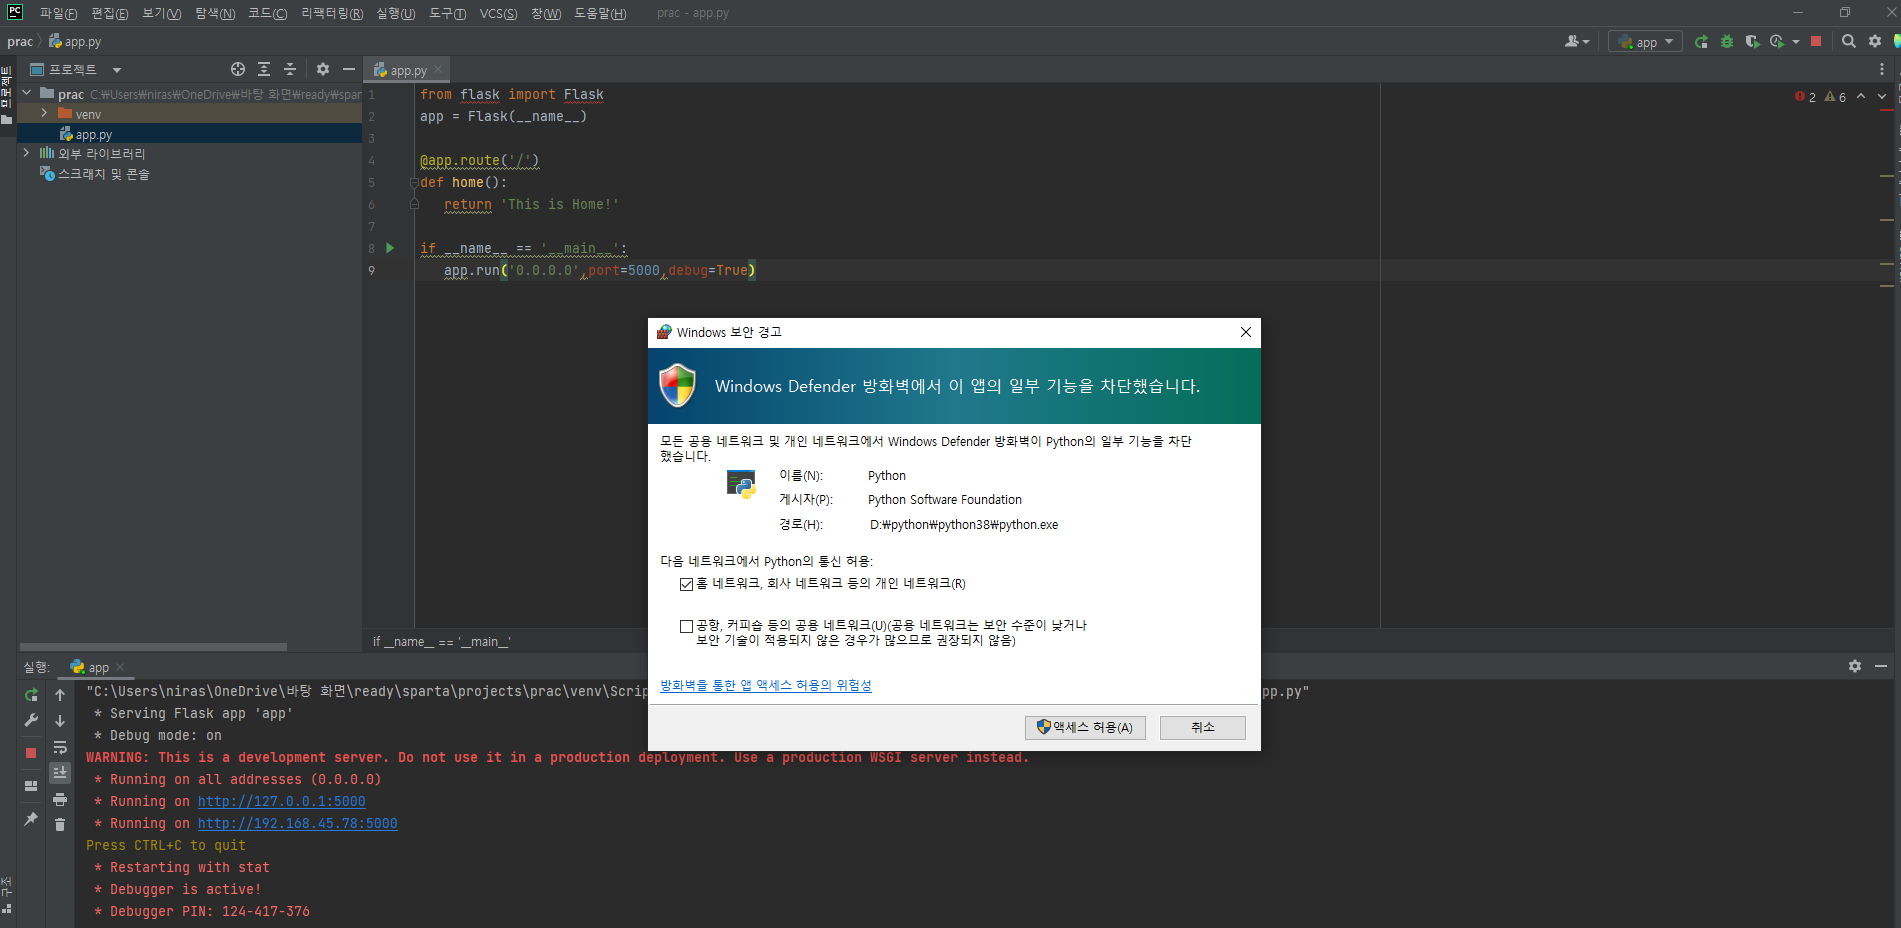Screen dimensions: 1901x928
Task: Open 편집(E) menu
Action: click(110, 13)
